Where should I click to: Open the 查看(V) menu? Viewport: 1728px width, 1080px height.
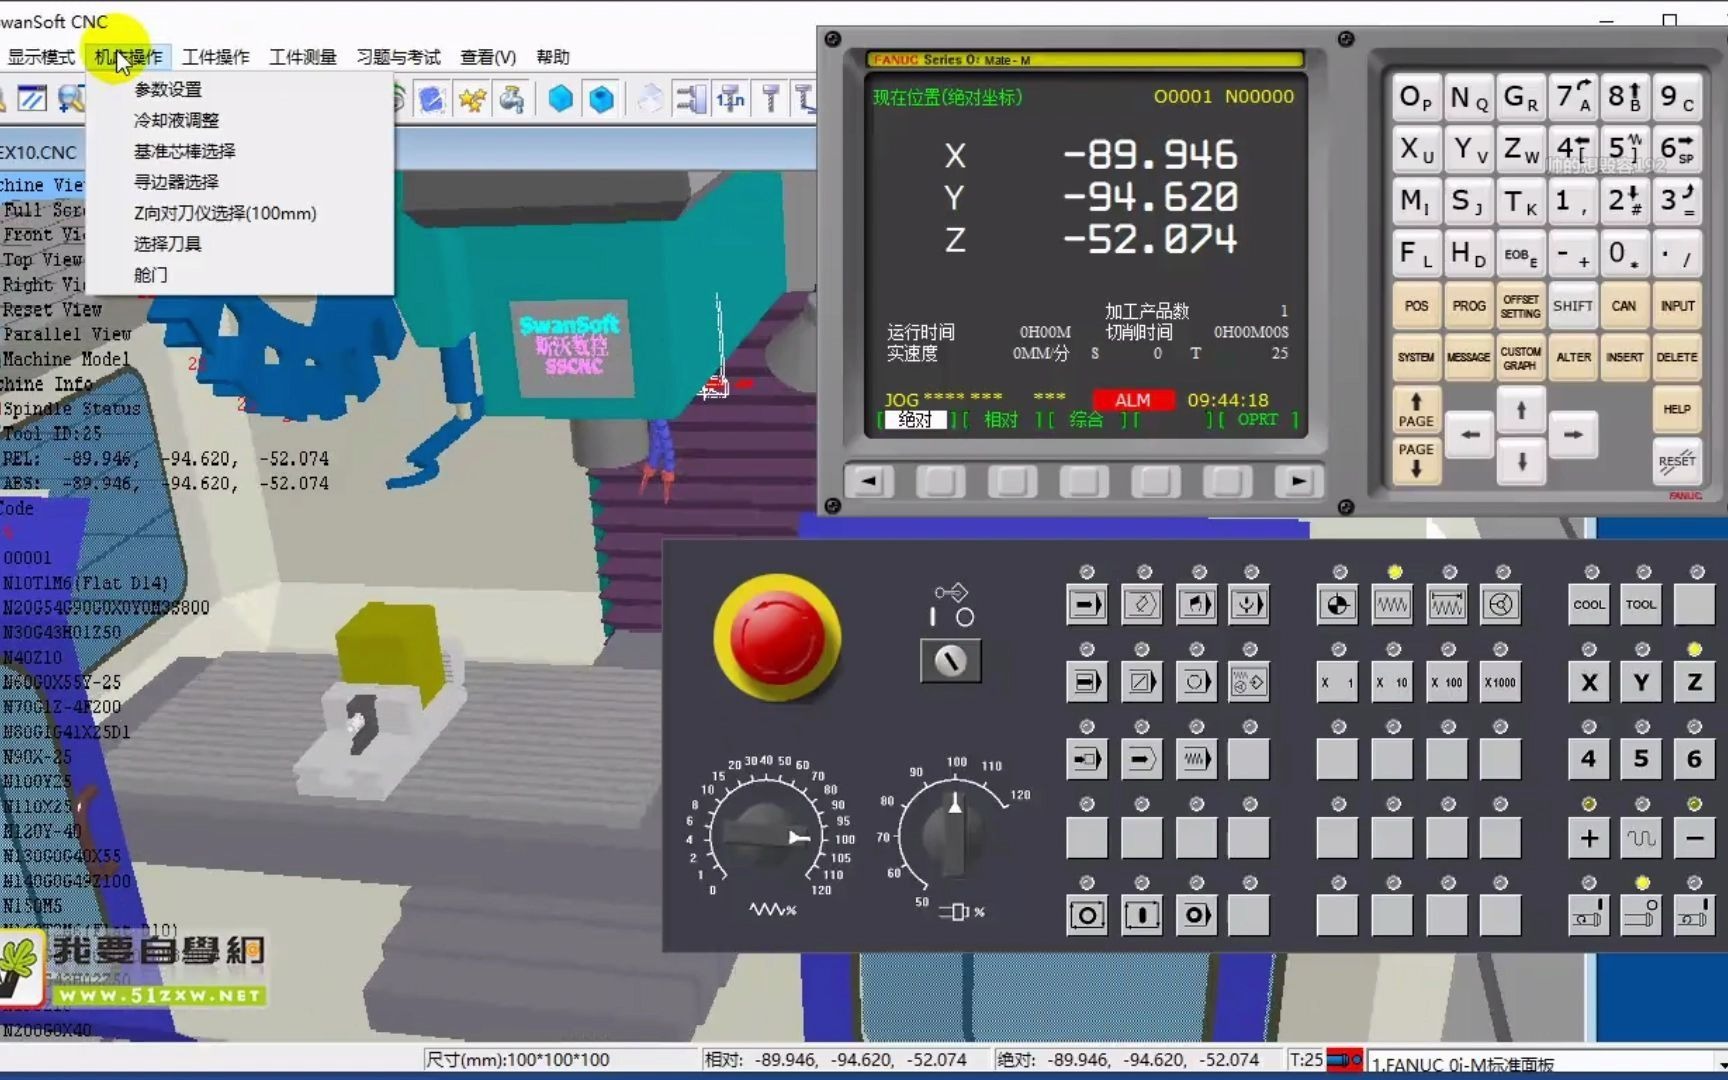click(488, 57)
